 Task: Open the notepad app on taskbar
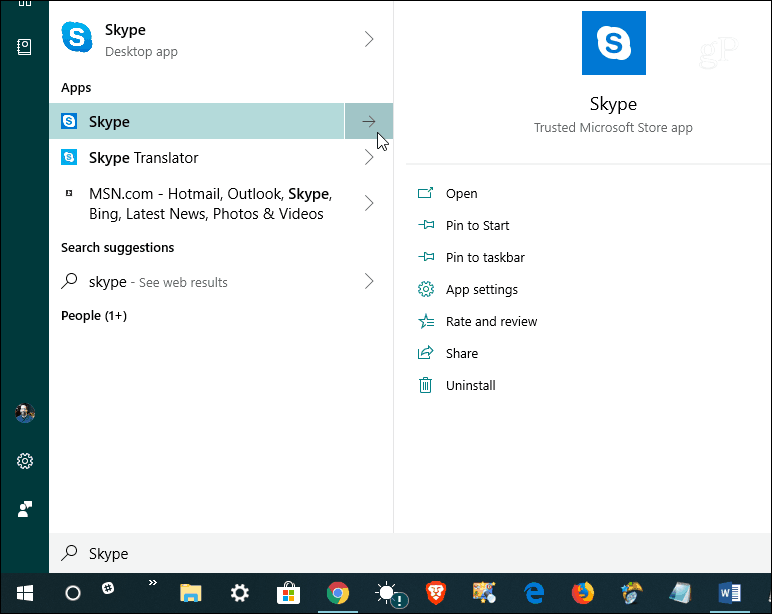(680, 593)
